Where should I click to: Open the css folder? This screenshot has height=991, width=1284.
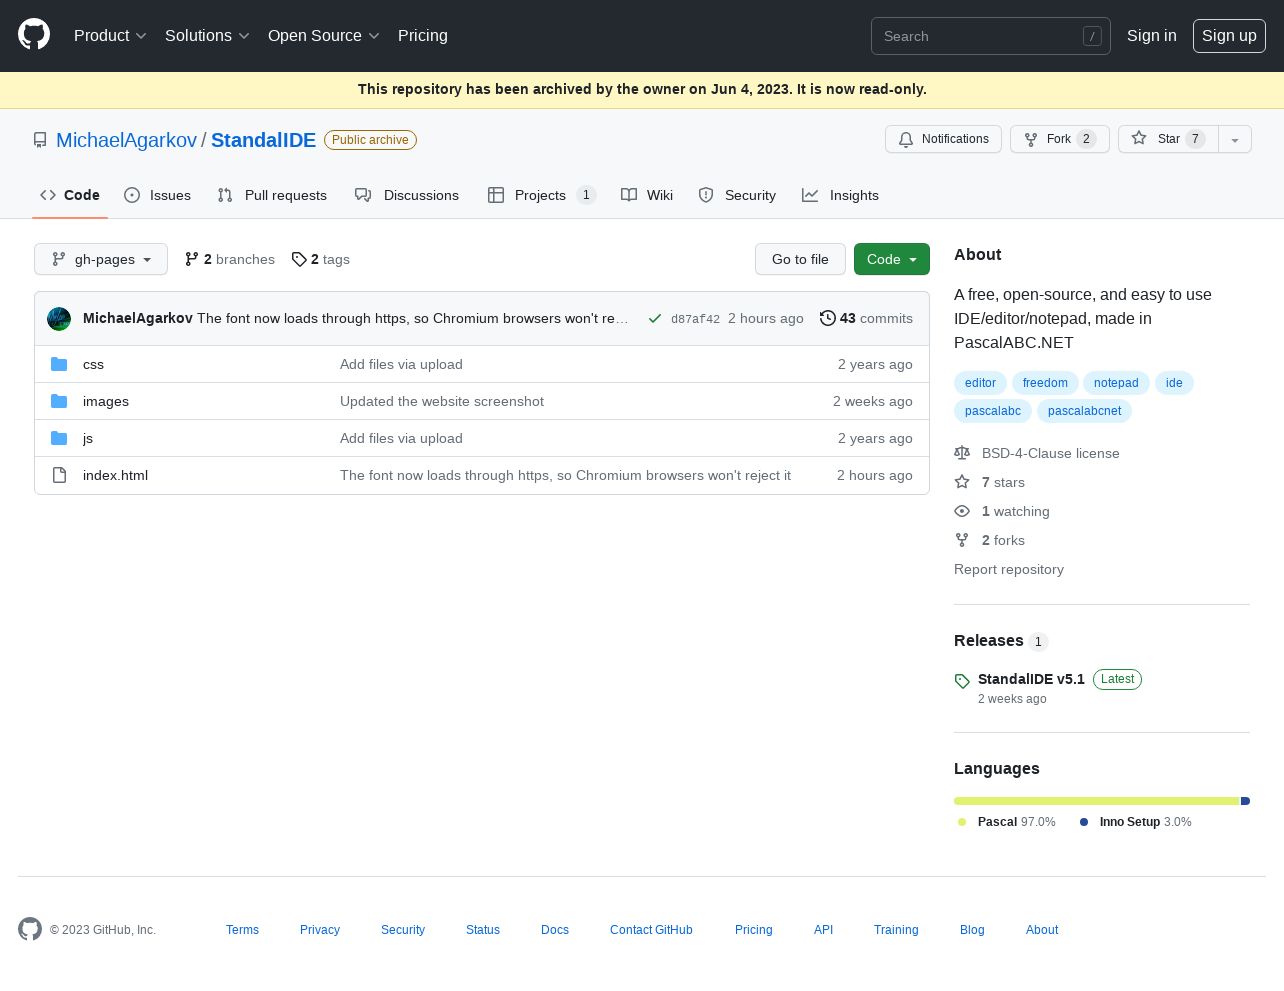(93, 364)
